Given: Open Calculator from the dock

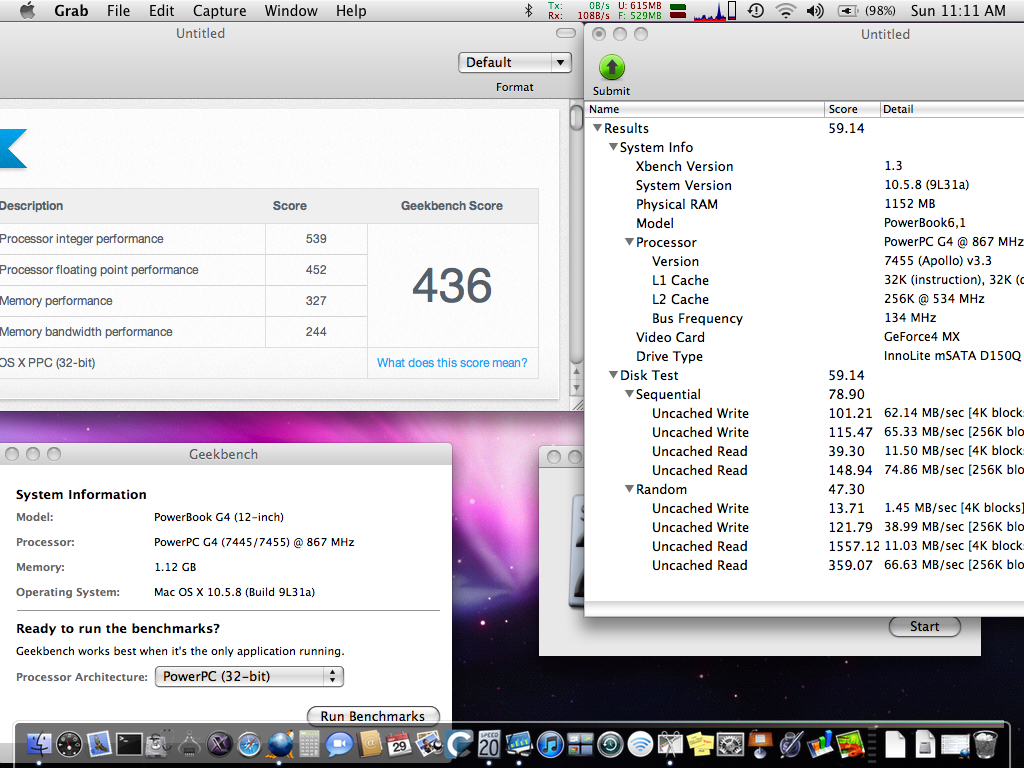Looking at the screenshot, I should pos(310,744).
